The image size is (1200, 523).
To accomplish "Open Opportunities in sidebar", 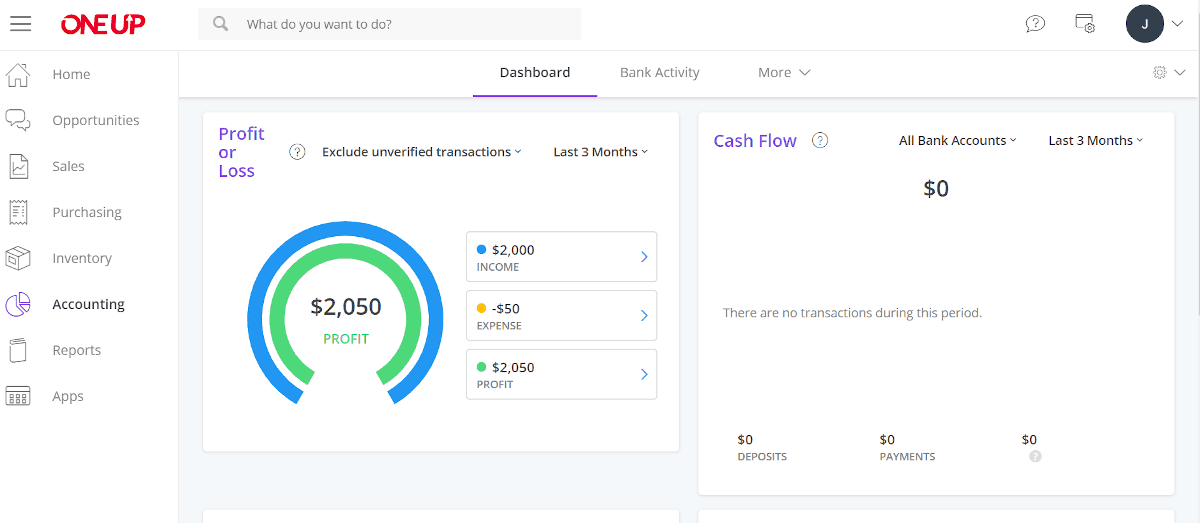I will 96,120.
